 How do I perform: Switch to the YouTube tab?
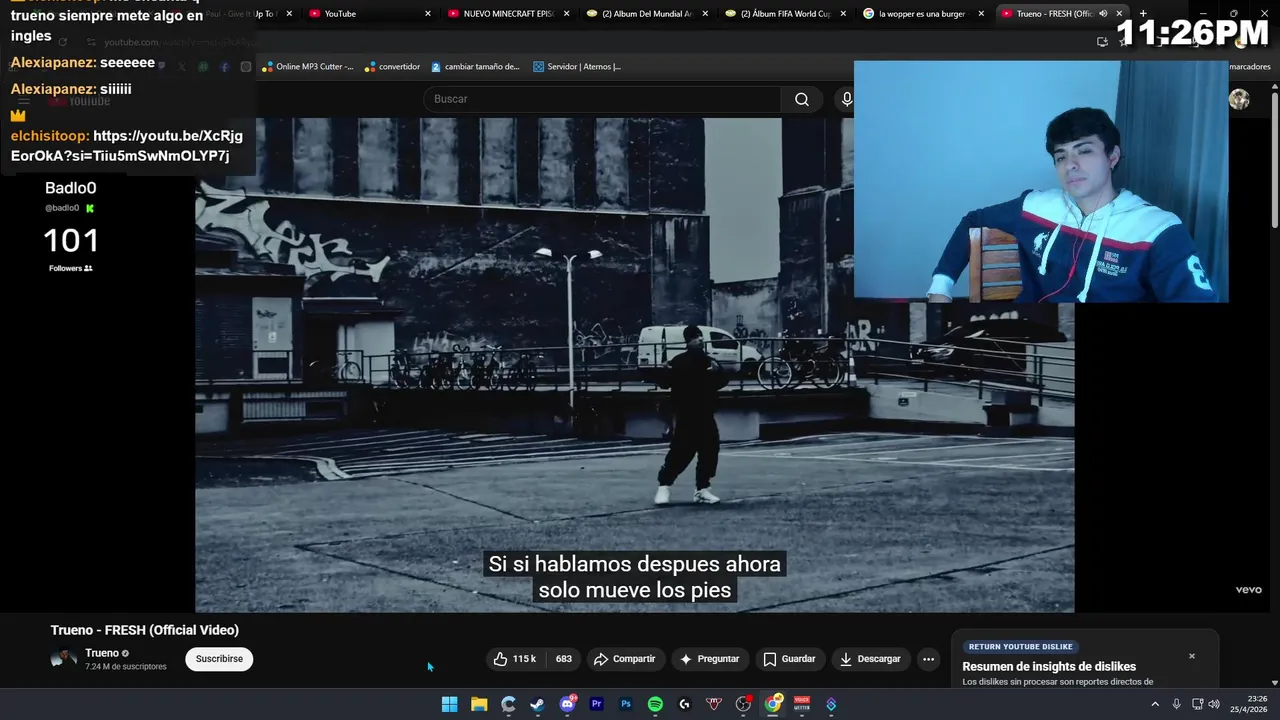tap(369, 14)
